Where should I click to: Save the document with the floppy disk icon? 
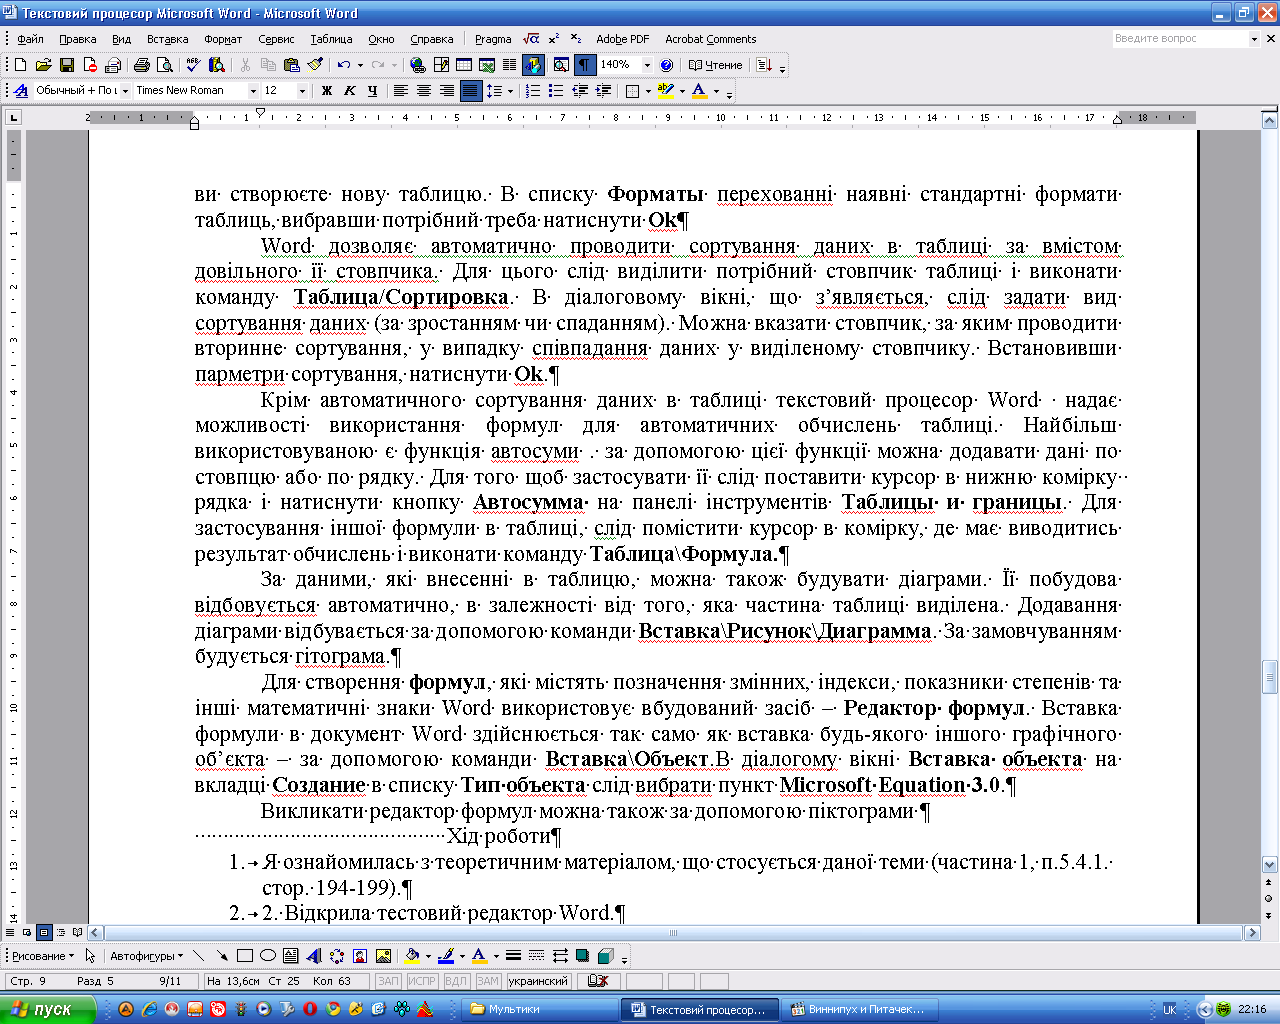pyautogui.click(x=66, y=65)
